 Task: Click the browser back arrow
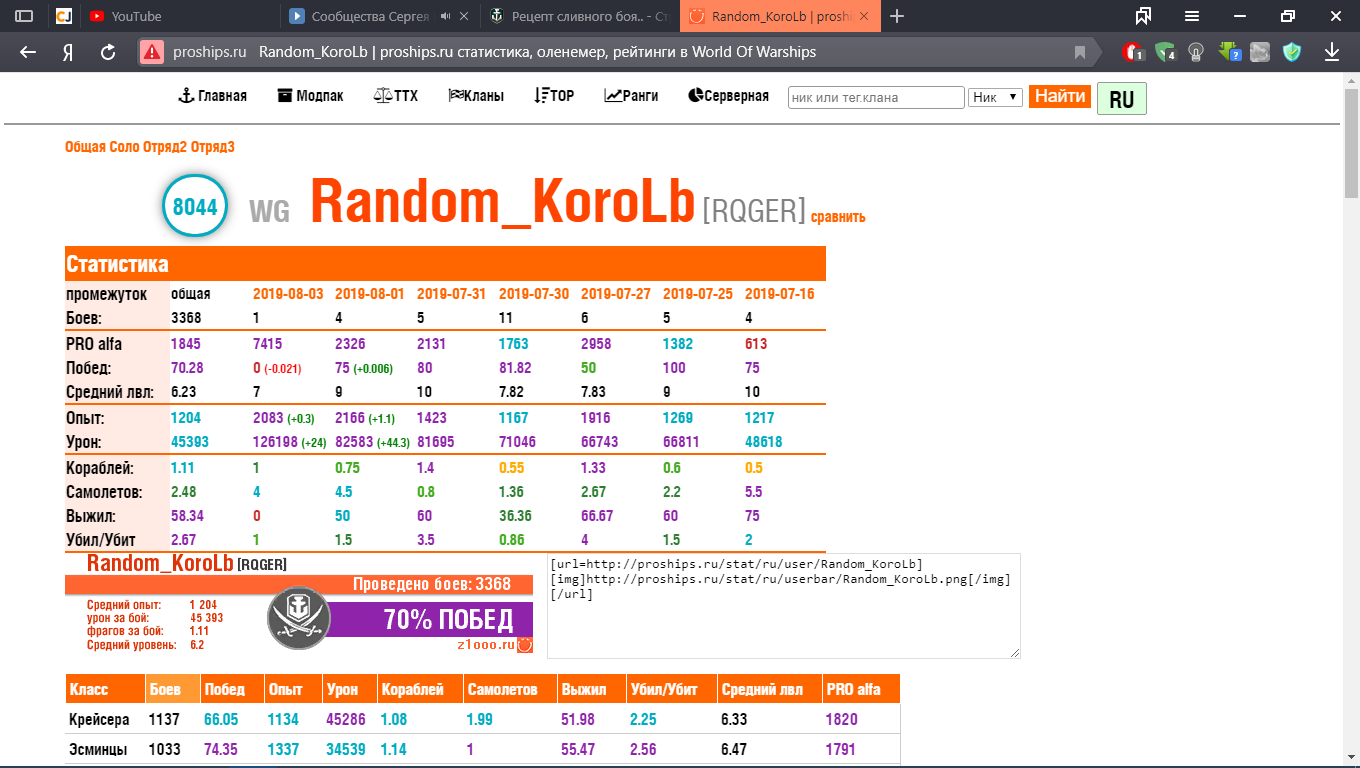click(28, 52)
